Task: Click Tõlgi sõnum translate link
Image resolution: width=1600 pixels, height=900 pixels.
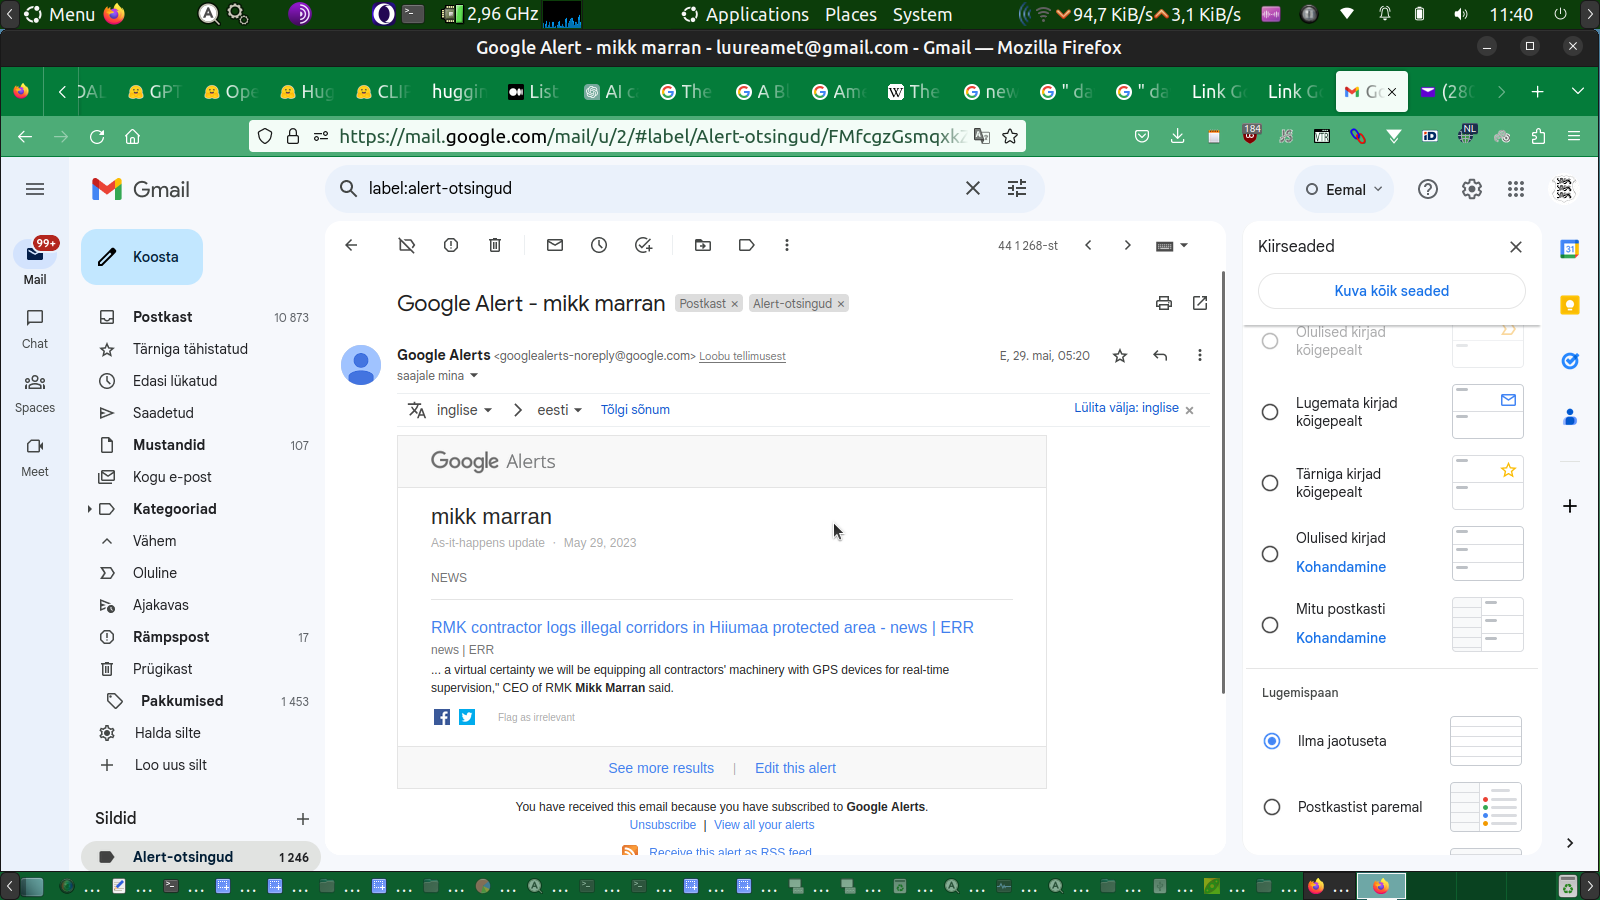Action: 635,409
